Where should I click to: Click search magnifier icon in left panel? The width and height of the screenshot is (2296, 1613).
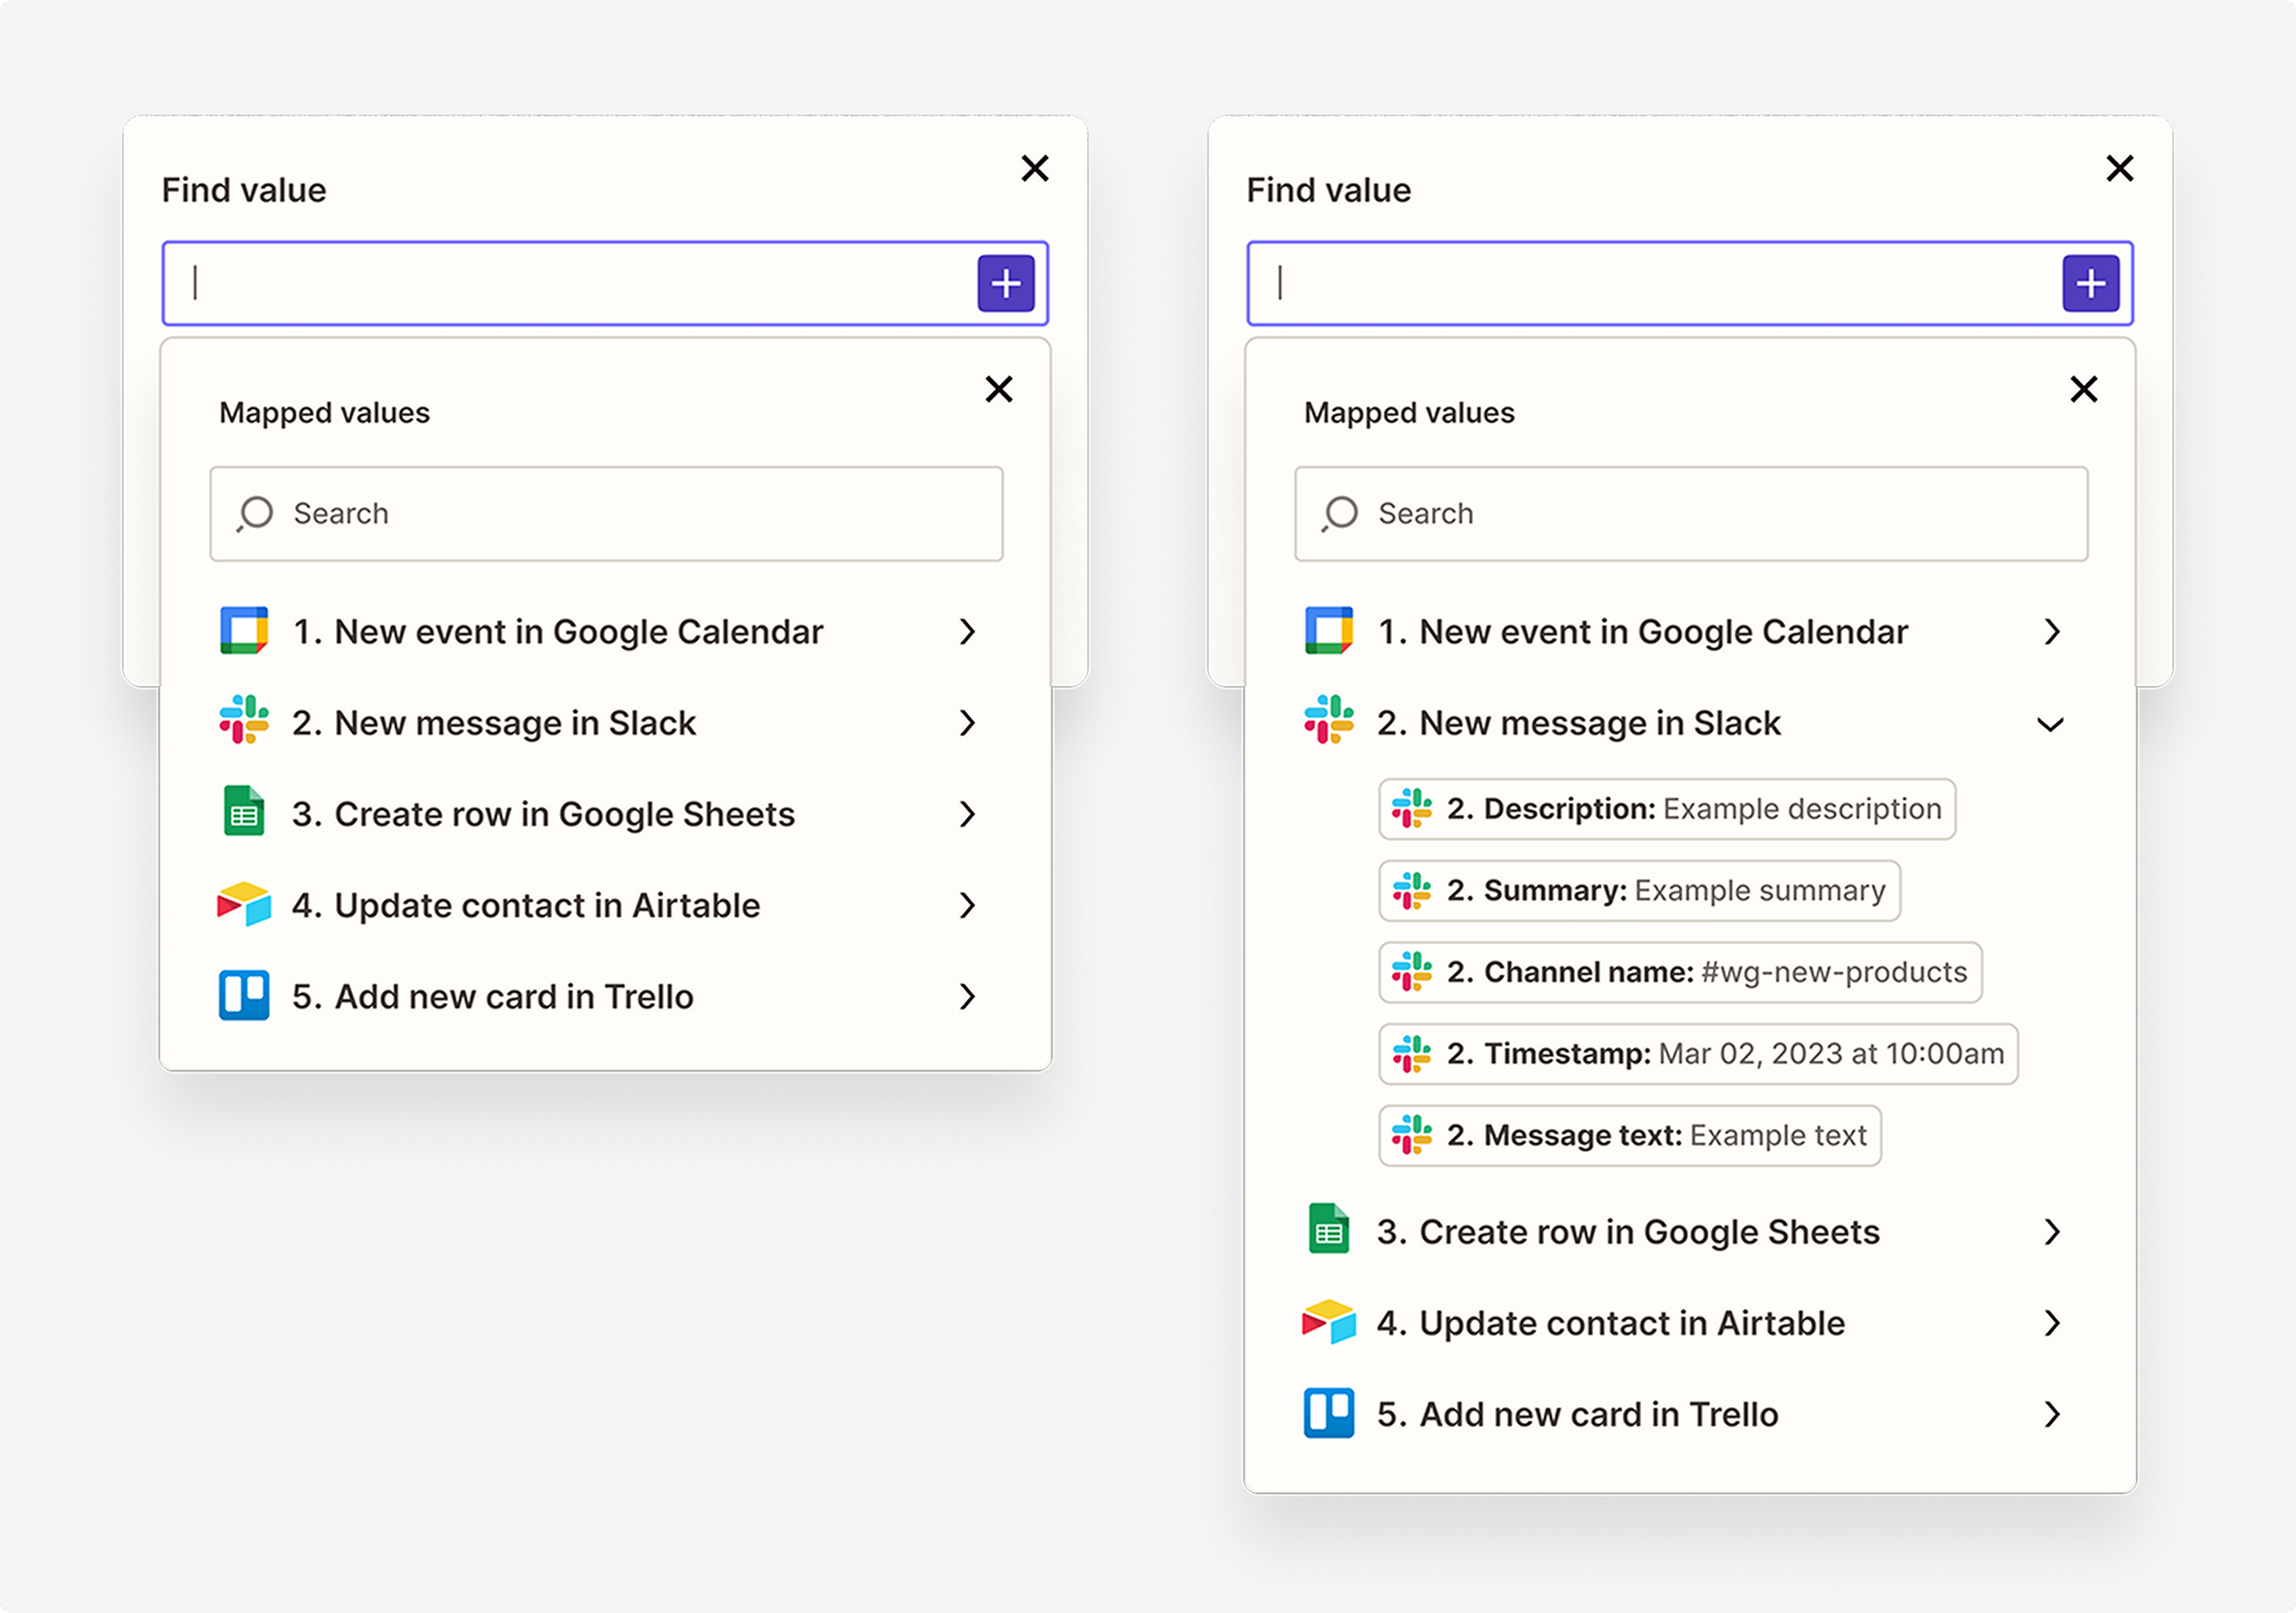coord(255,513)
